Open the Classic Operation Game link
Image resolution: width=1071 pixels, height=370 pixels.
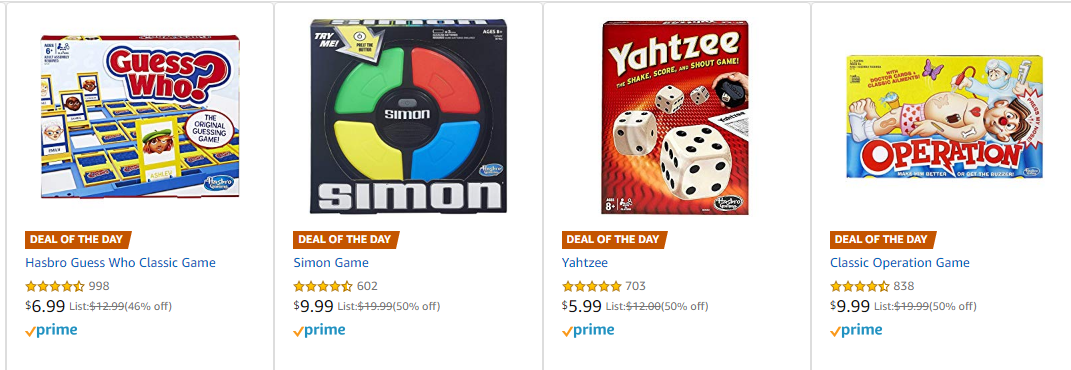coord(900,263)
